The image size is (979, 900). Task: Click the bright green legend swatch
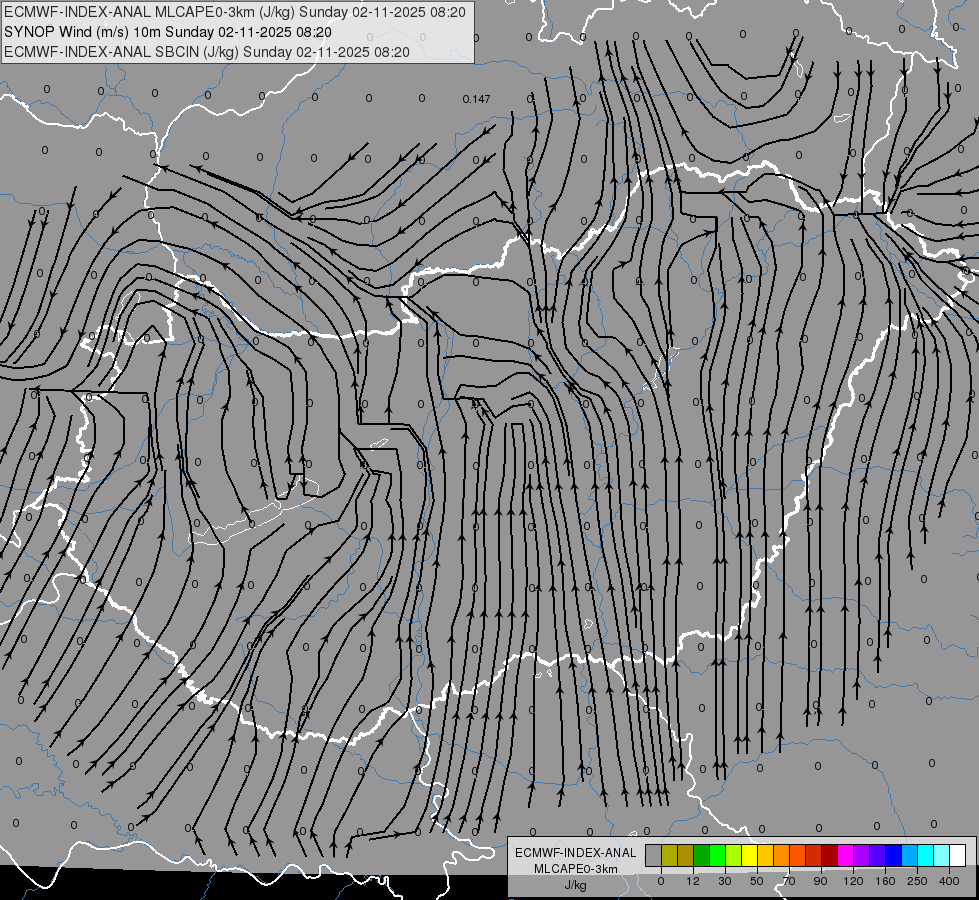click(718, 855)
